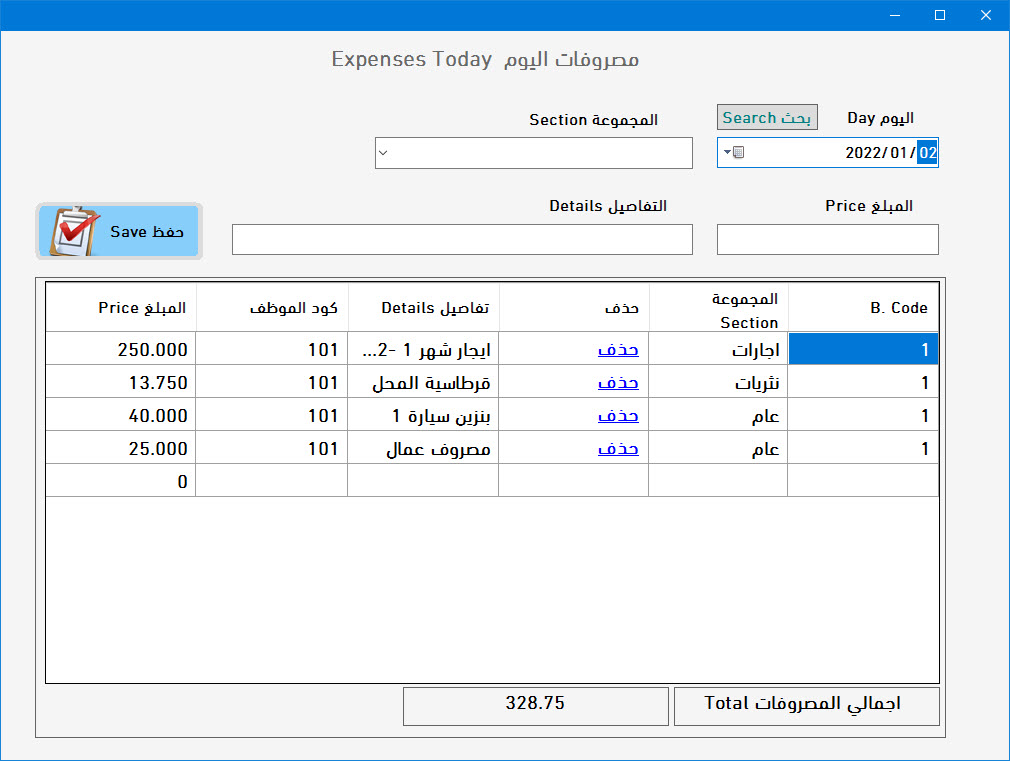
Task: Delete the بنزين سيارة 1 row via حذف
Action: 618,416
